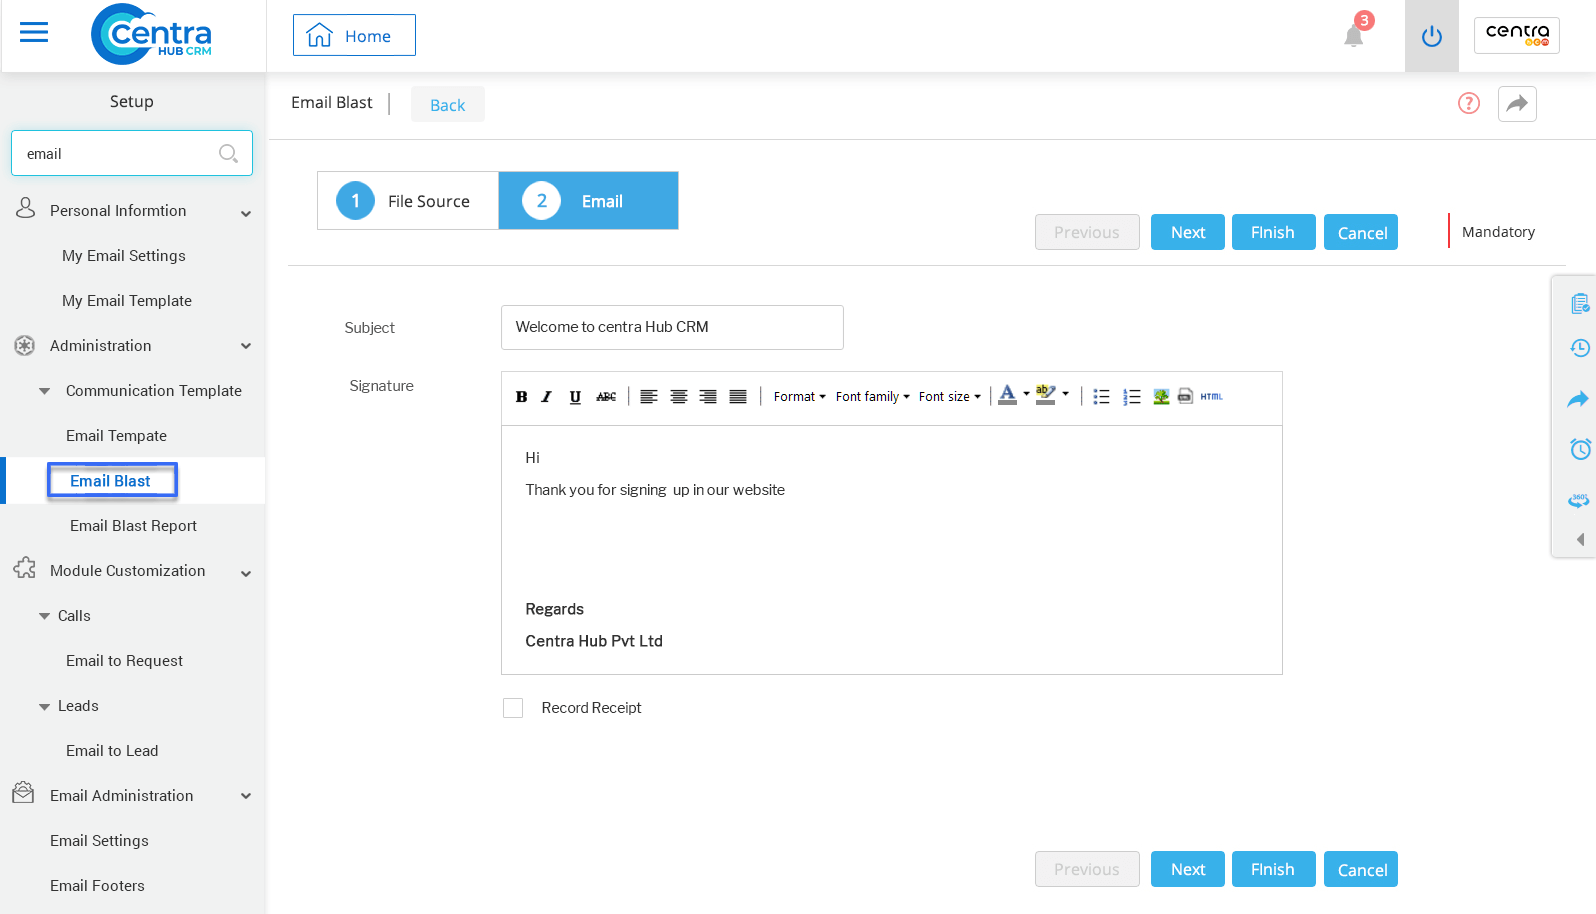Collapse the Module Customization section
The width and height of the screenshot is (1596, 914).
click(x=246, y=573)
